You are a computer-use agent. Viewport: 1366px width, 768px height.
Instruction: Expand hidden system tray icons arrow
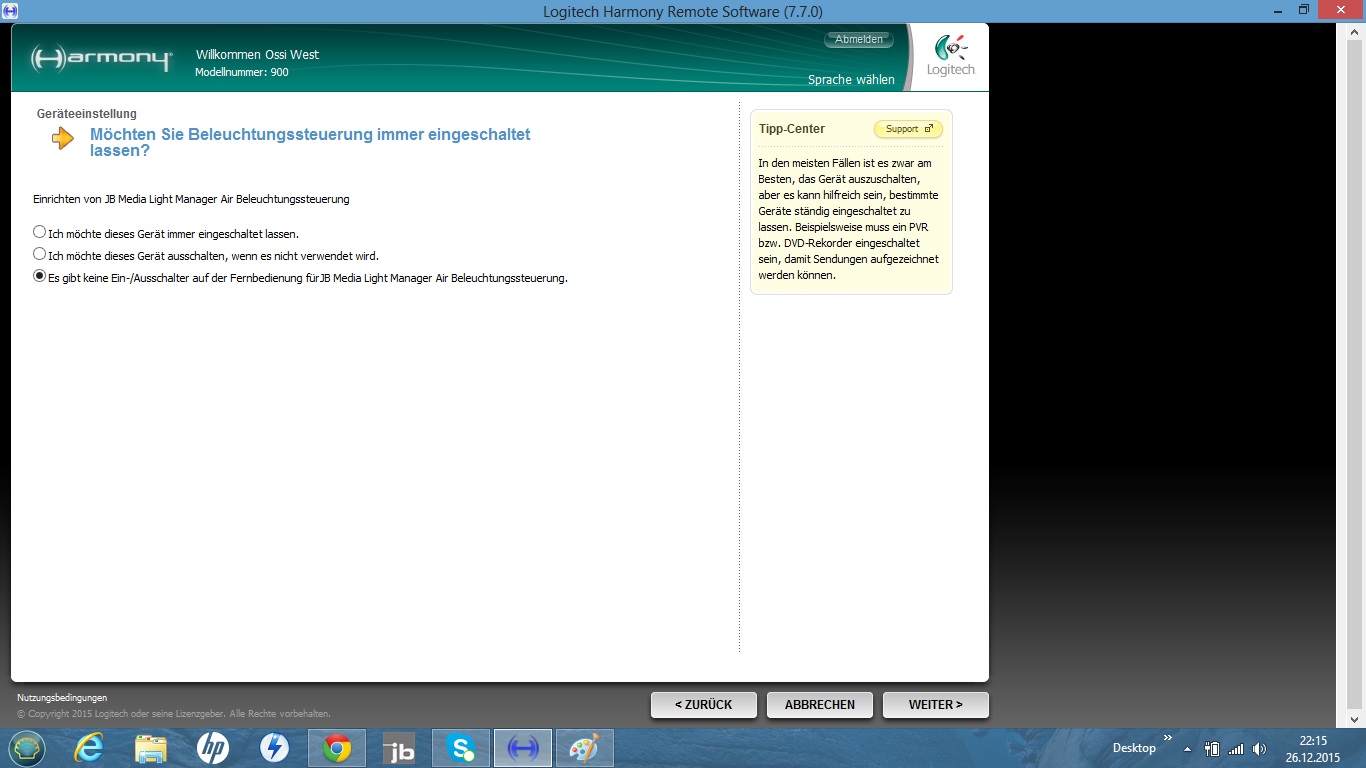tap(1187, 748)
